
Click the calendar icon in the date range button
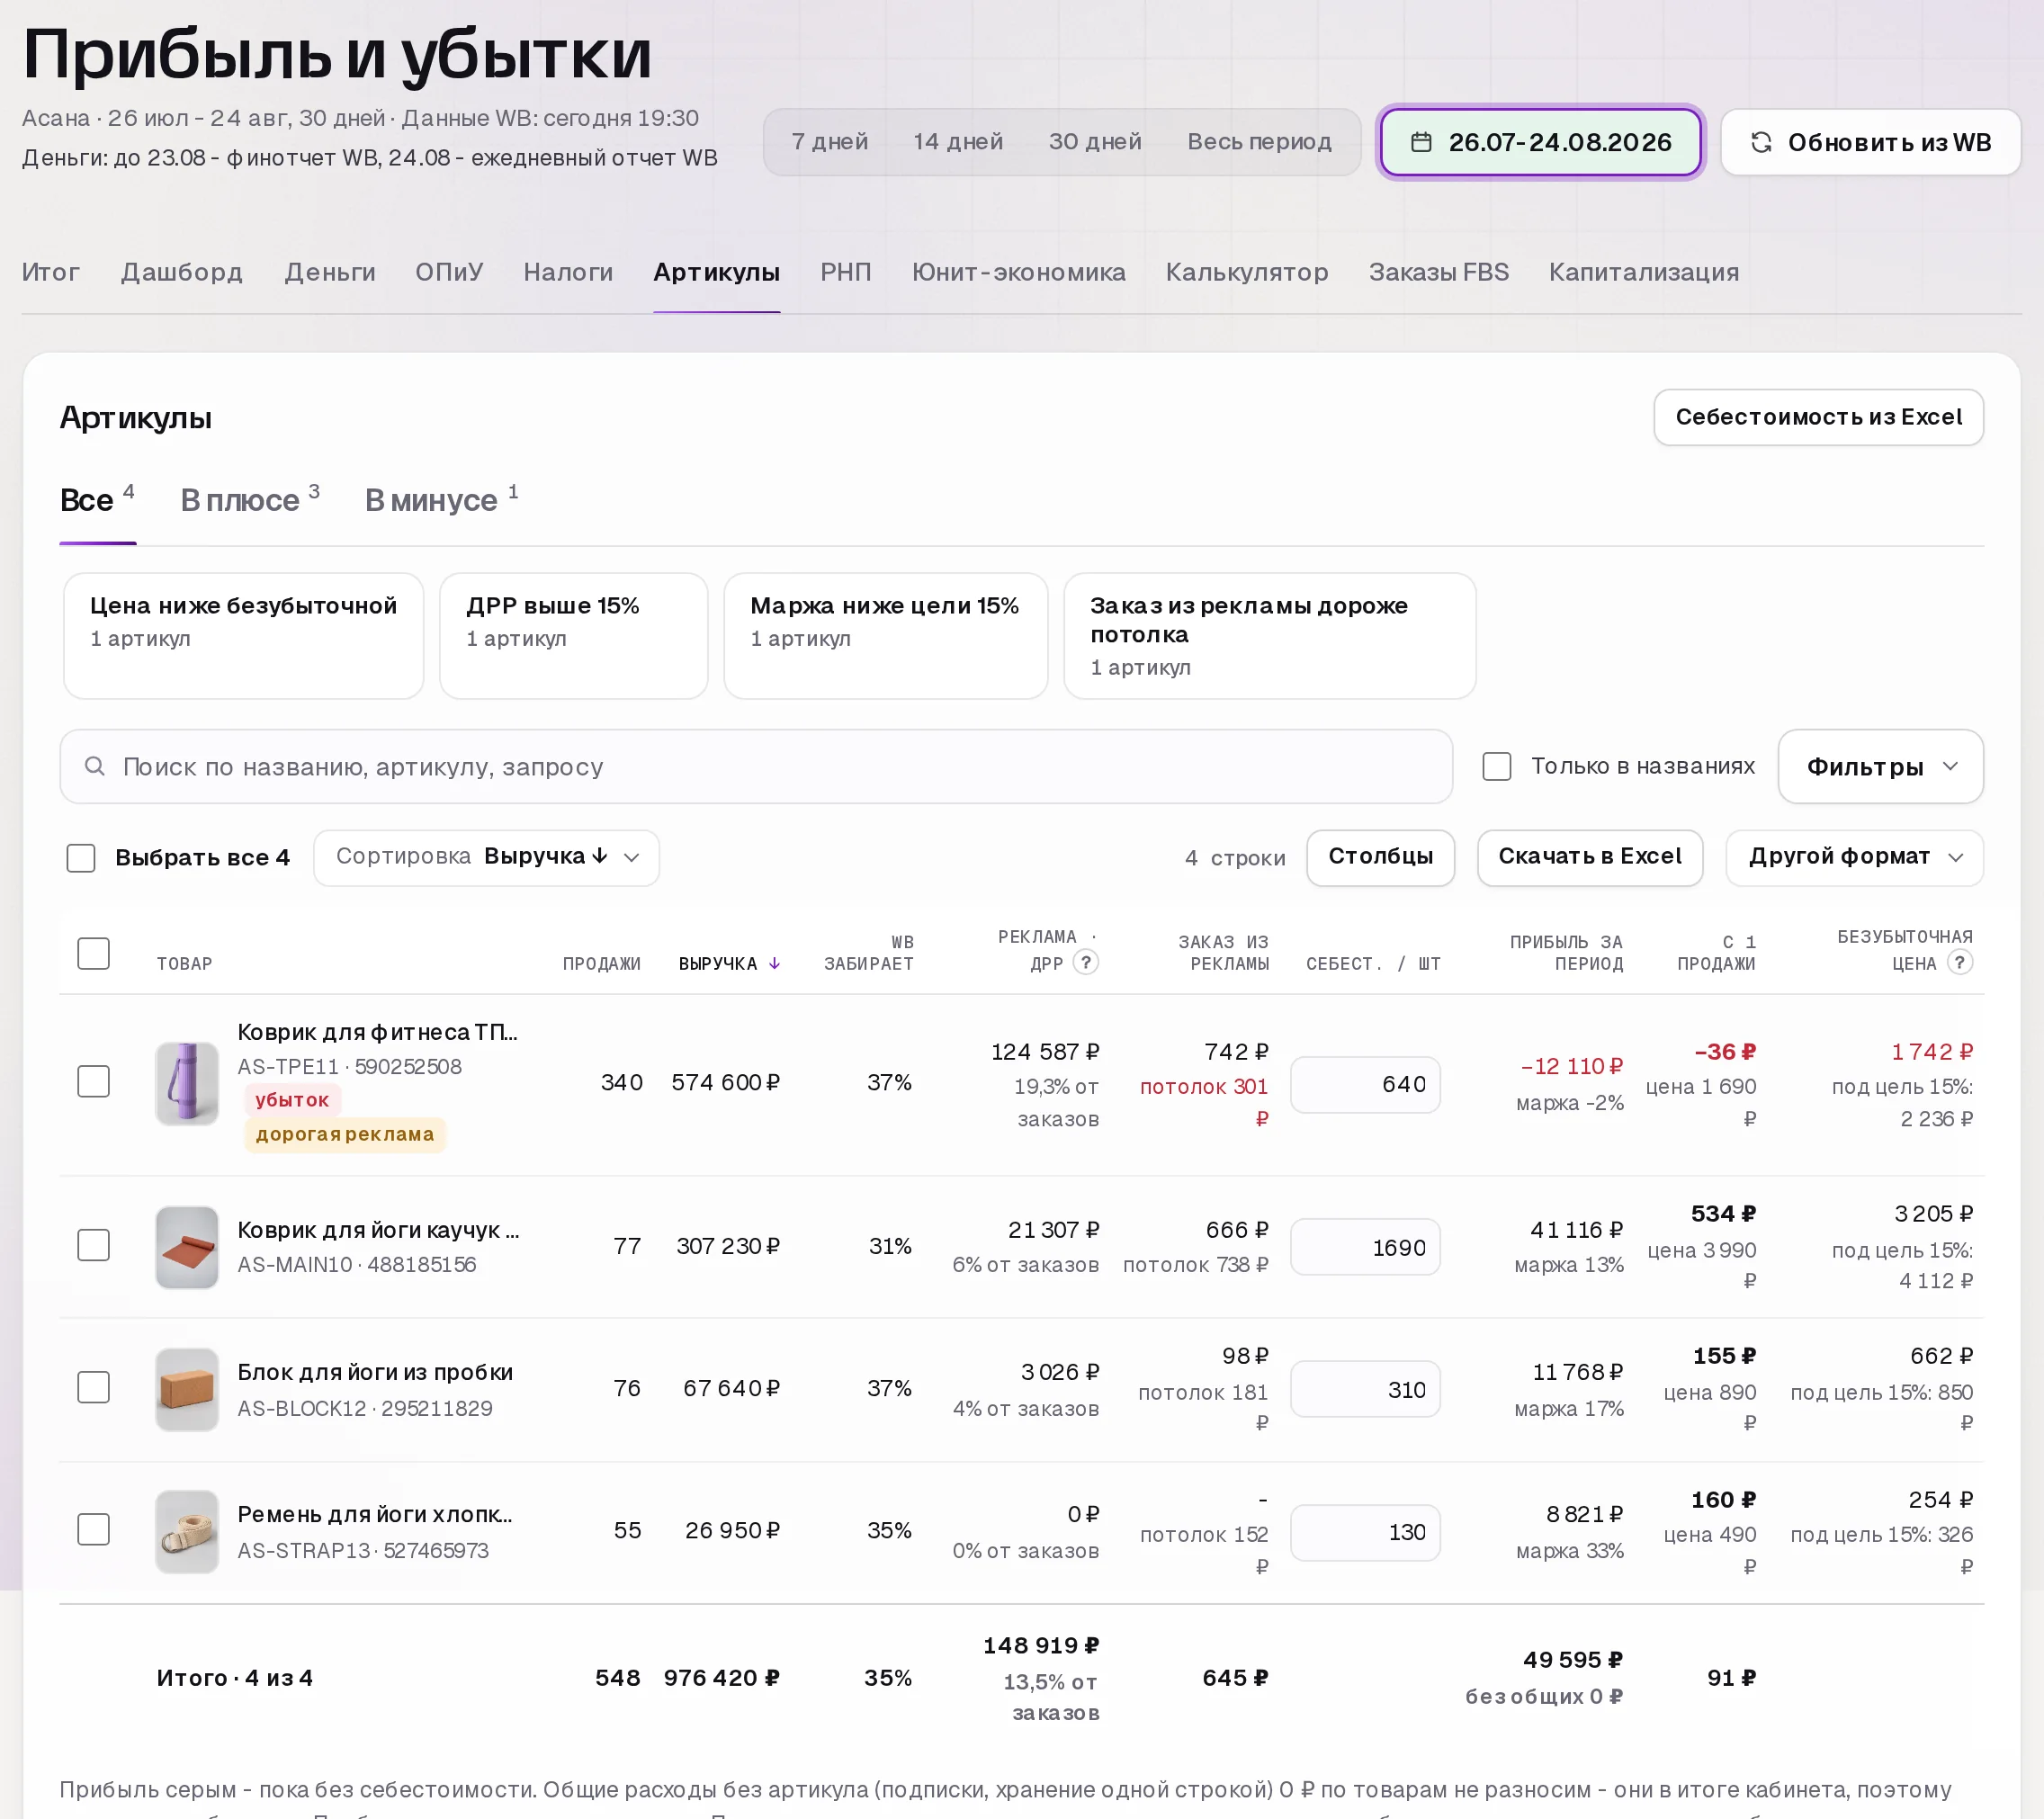coord(1421,142)
